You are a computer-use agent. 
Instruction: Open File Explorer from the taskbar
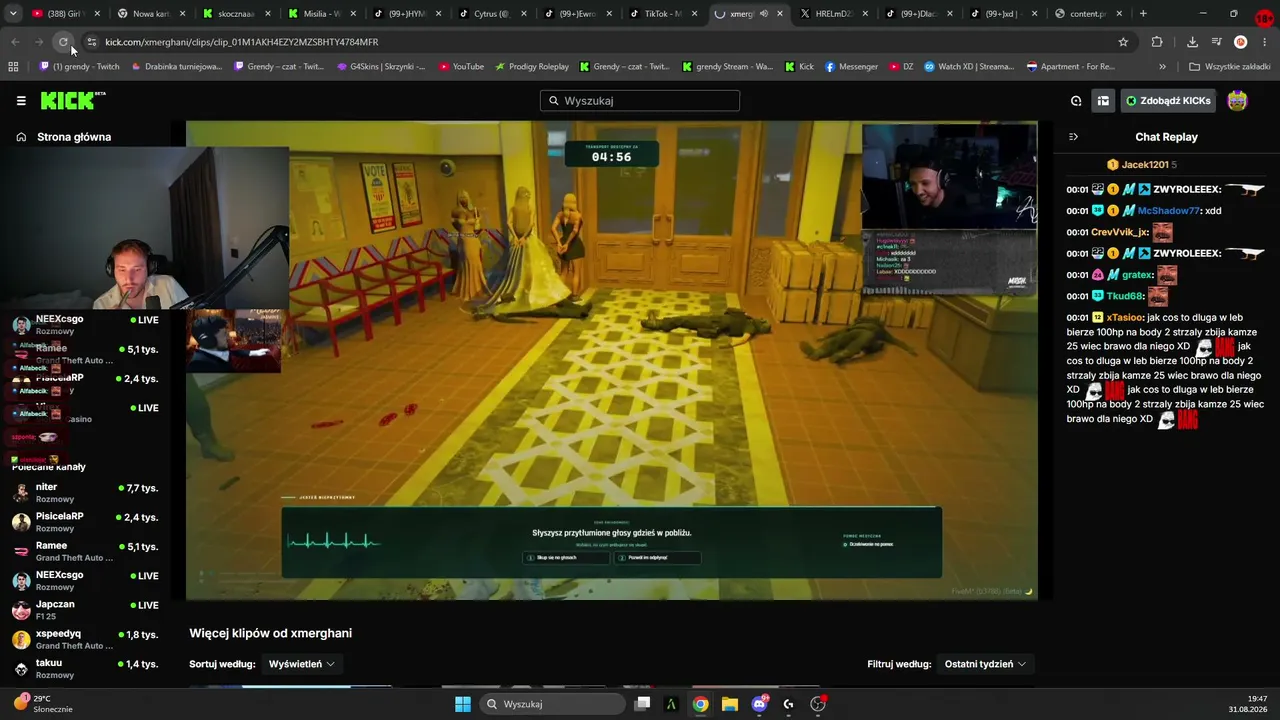point(730,704)
